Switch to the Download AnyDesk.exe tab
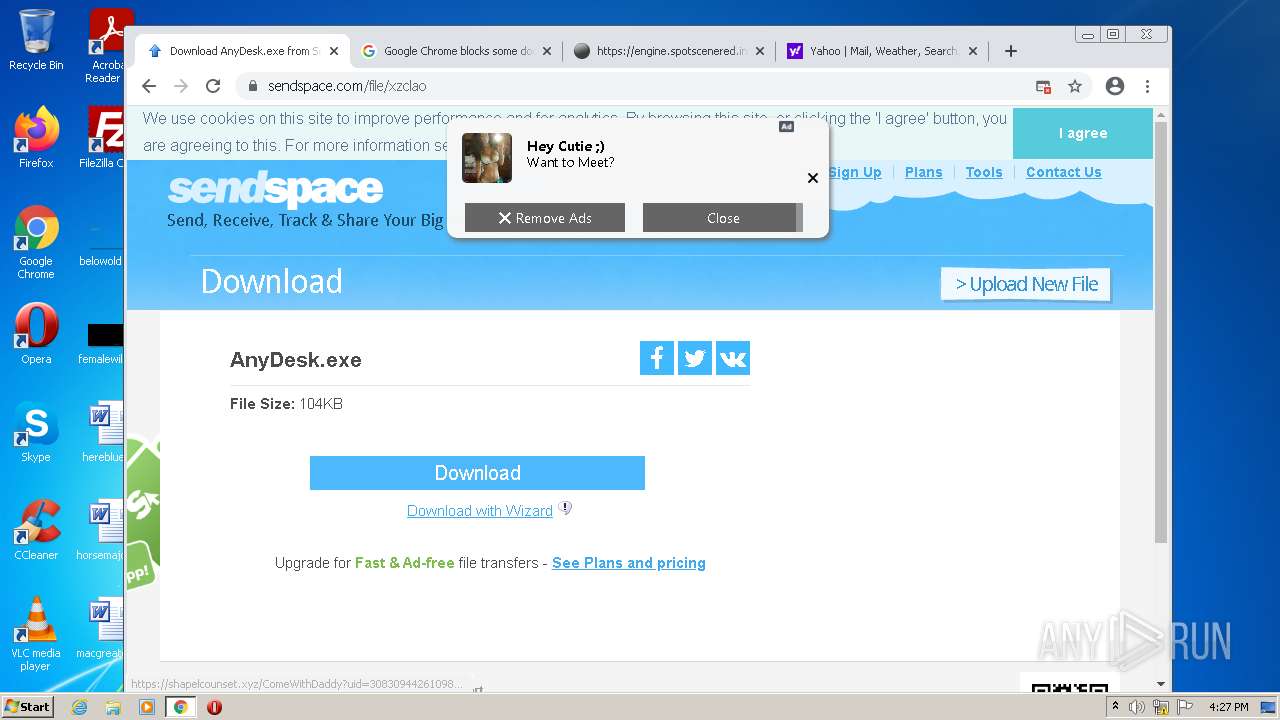Screen dimensions: 1280x720 pos(244,51)
